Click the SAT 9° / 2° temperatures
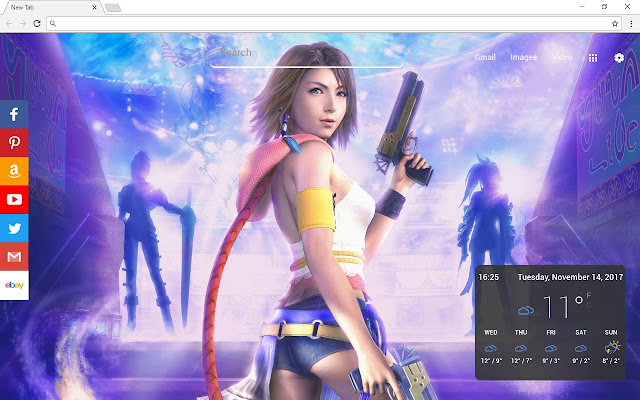This screenshot has width=640, height=400. (581, 361)
